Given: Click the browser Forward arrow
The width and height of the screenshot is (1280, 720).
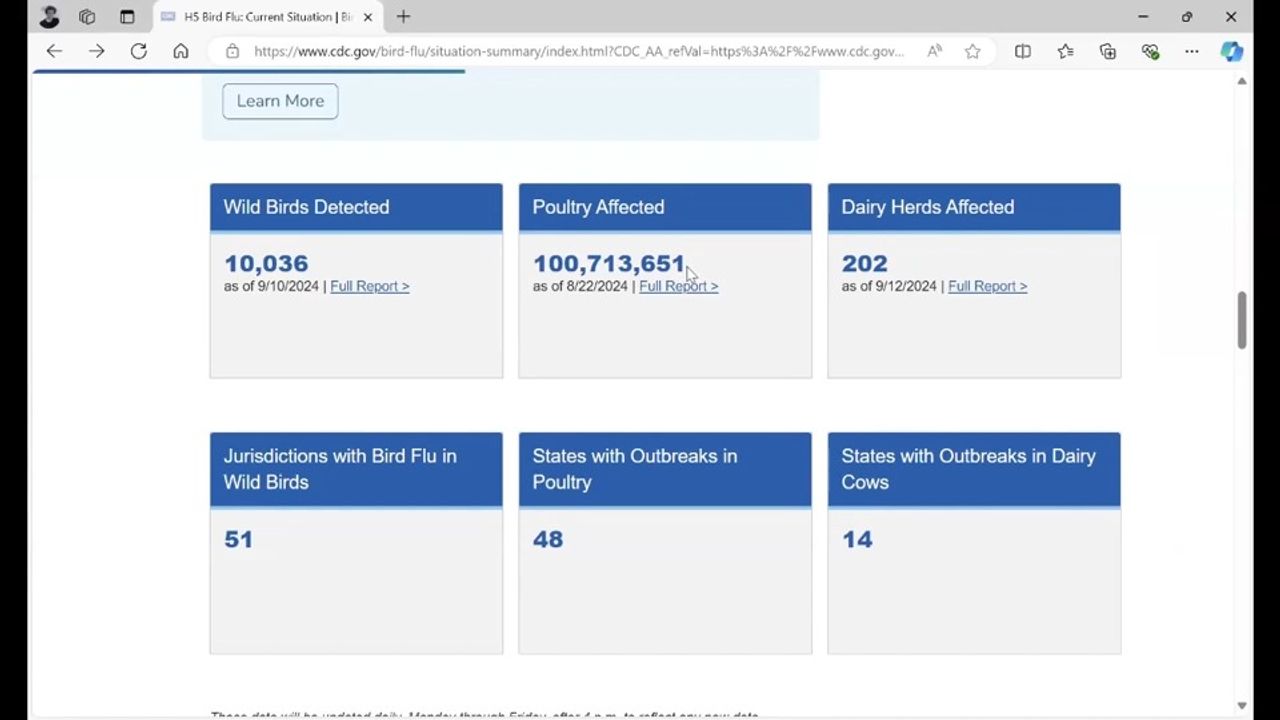Looking at the screenshot, I should (96, 51).
